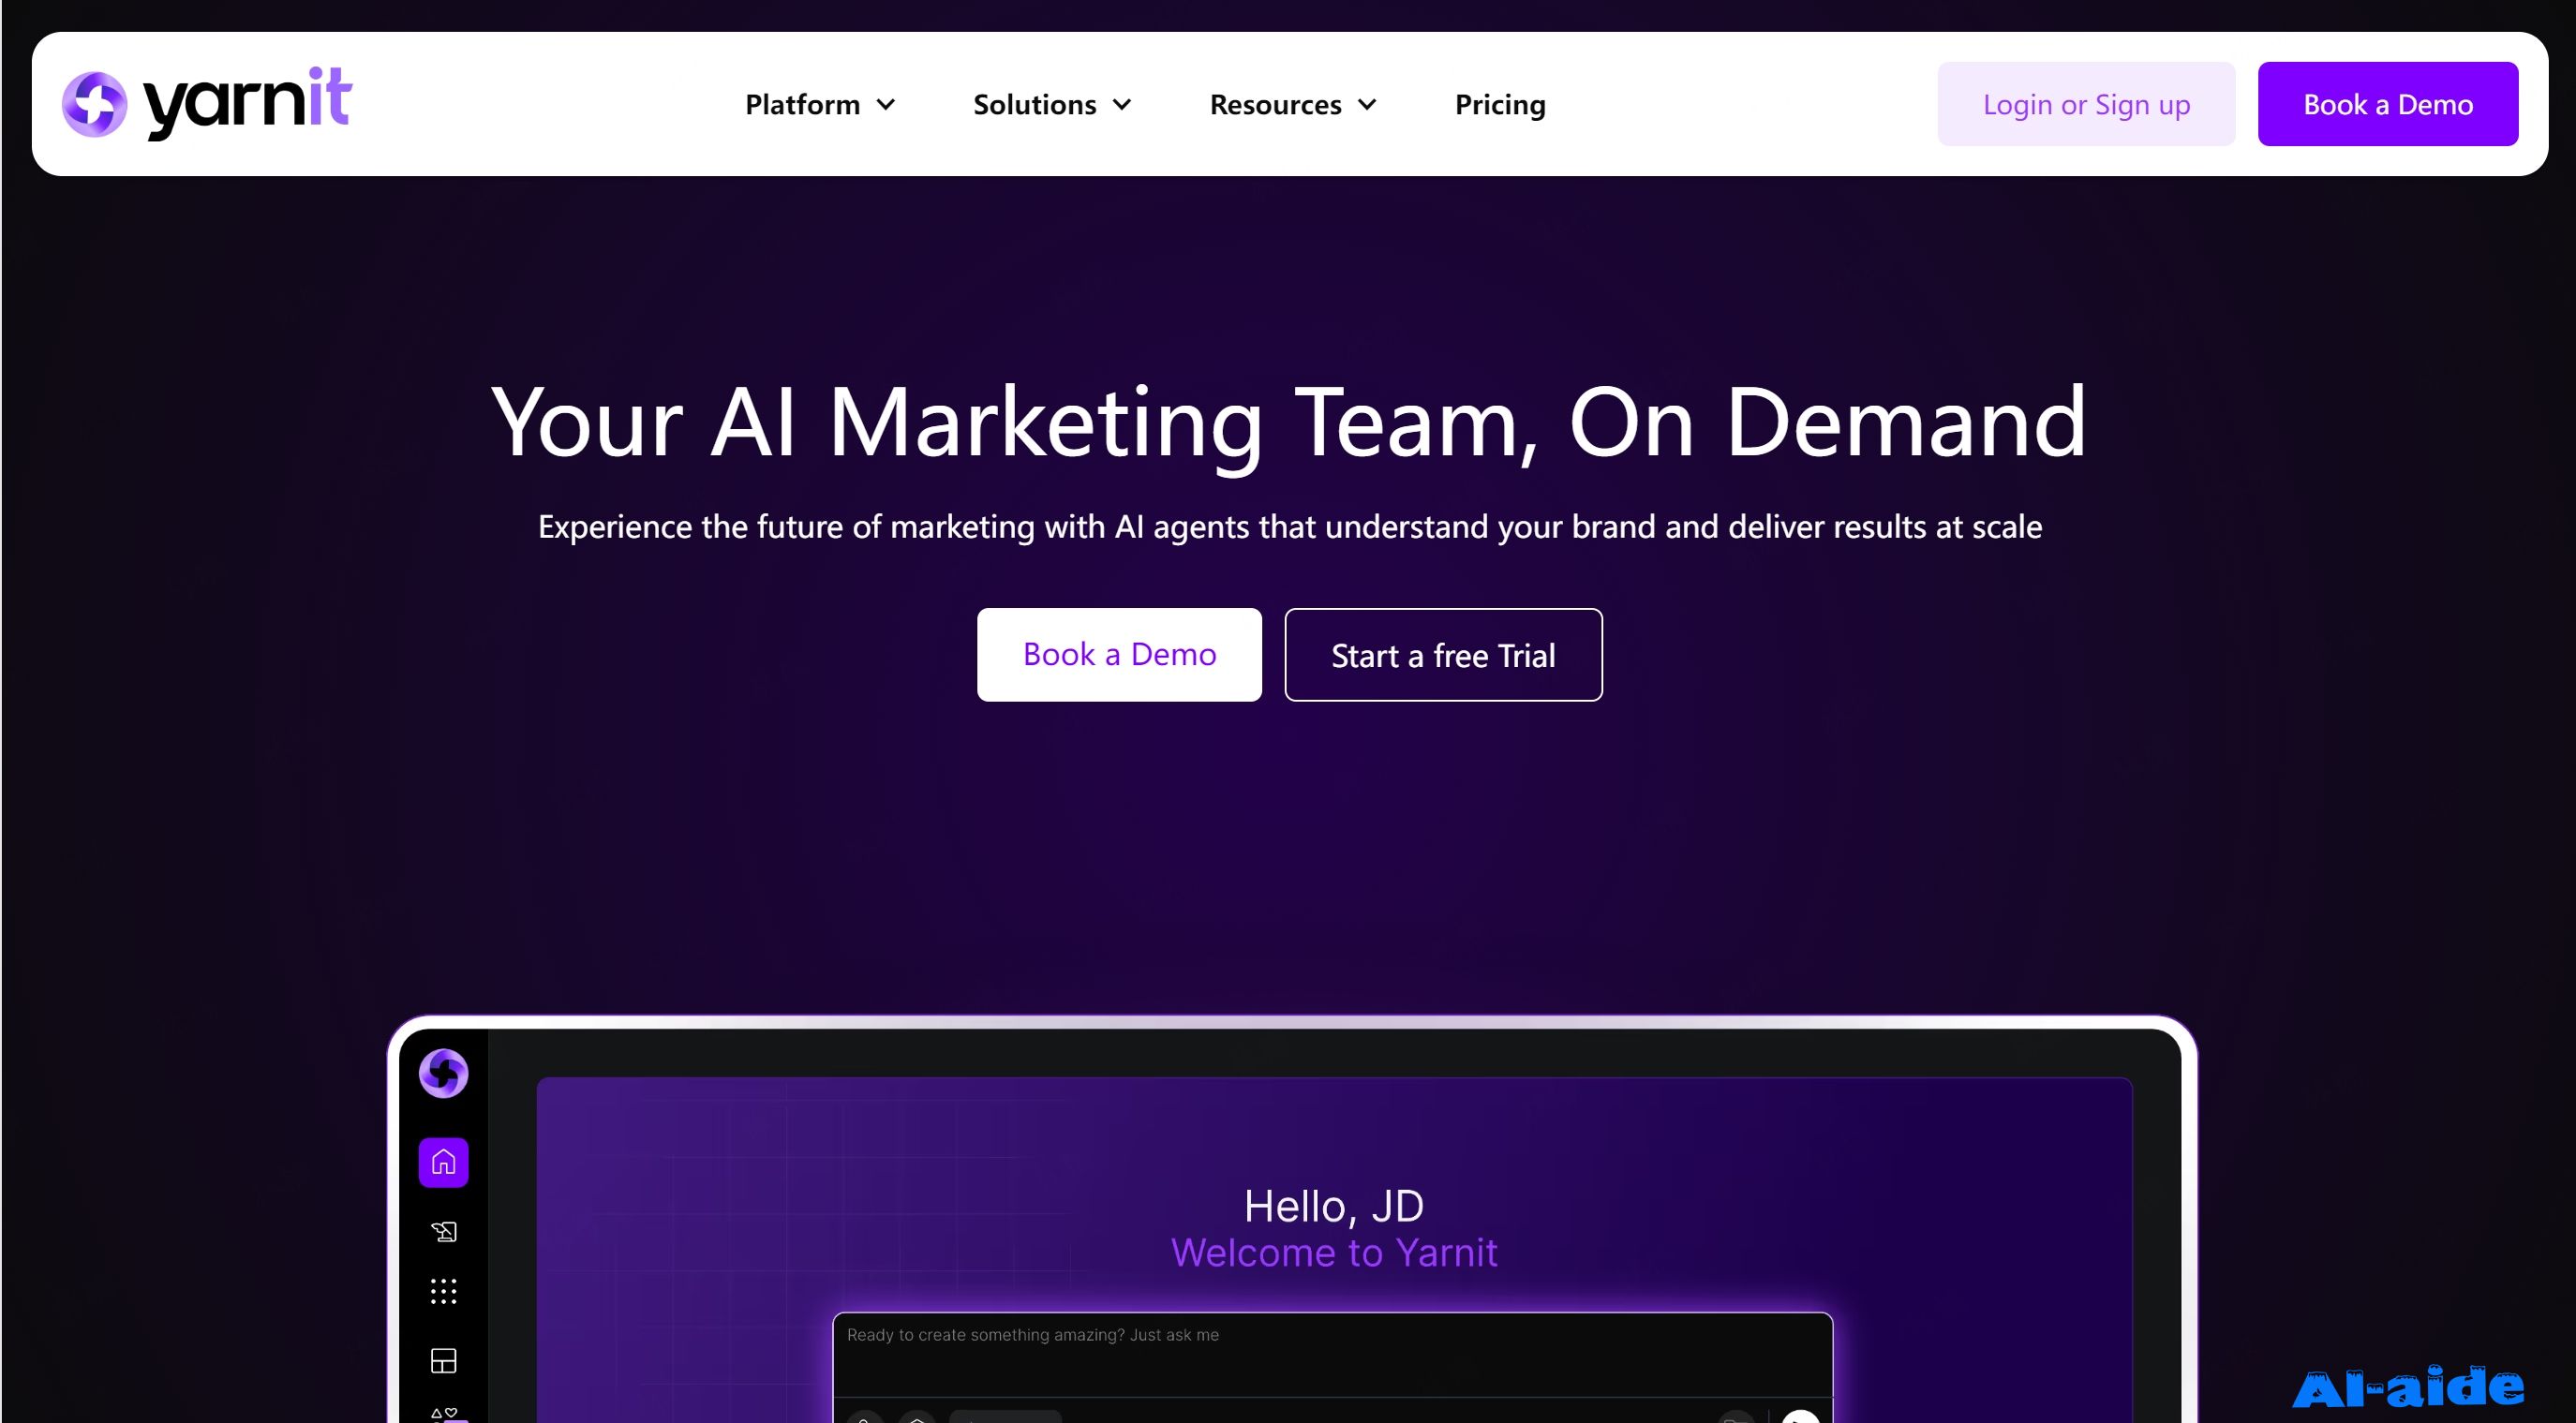Click the purple Book a Demo navbar button
This screenshot has width=2576, height=1423.
pos(2387,104)
